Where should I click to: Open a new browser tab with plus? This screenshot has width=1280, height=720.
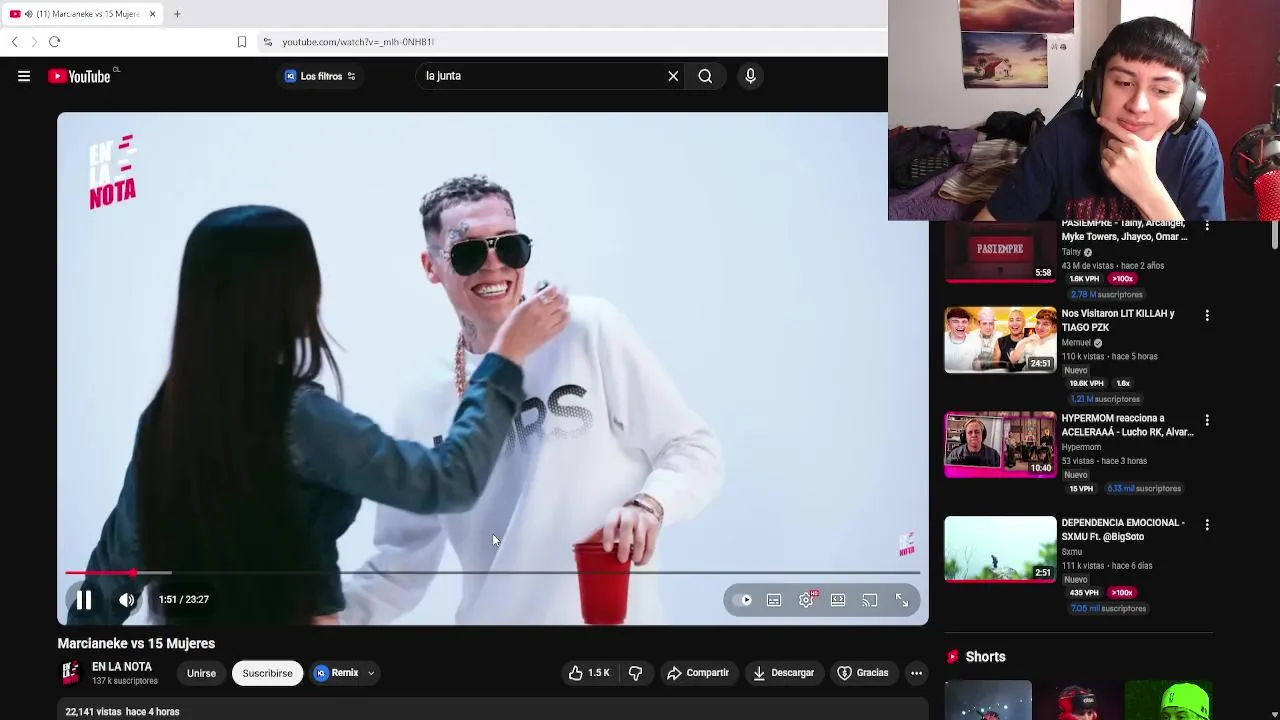[177, 14]
